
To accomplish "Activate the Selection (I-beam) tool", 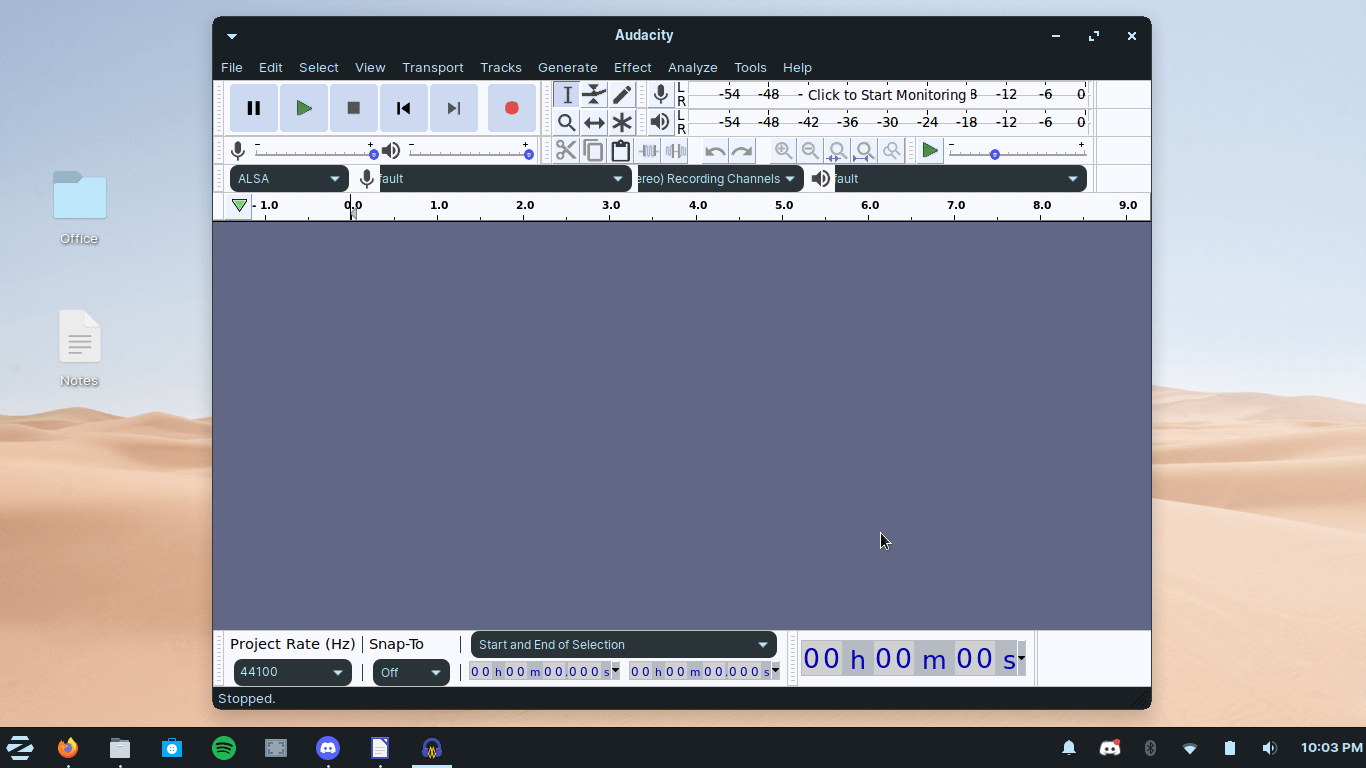I will pos(567,95).
